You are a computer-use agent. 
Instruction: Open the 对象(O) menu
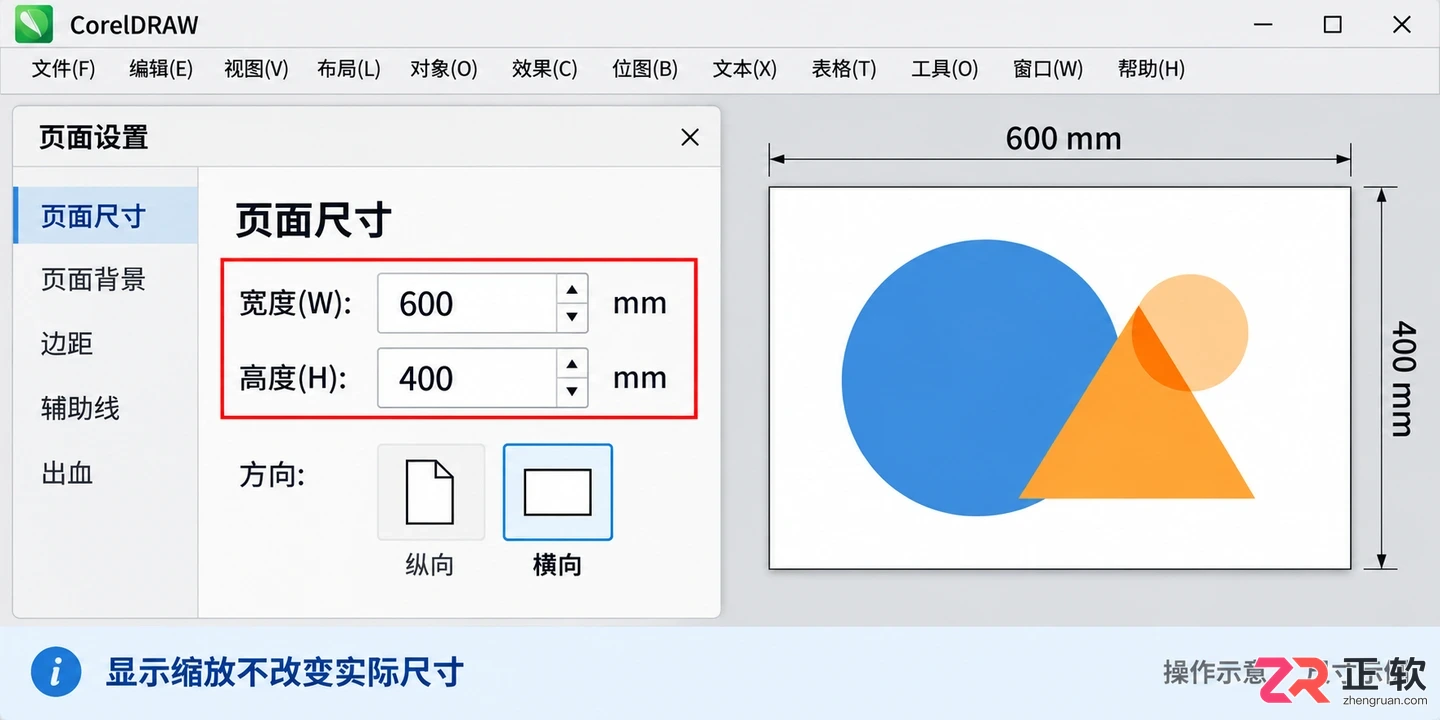444,69
